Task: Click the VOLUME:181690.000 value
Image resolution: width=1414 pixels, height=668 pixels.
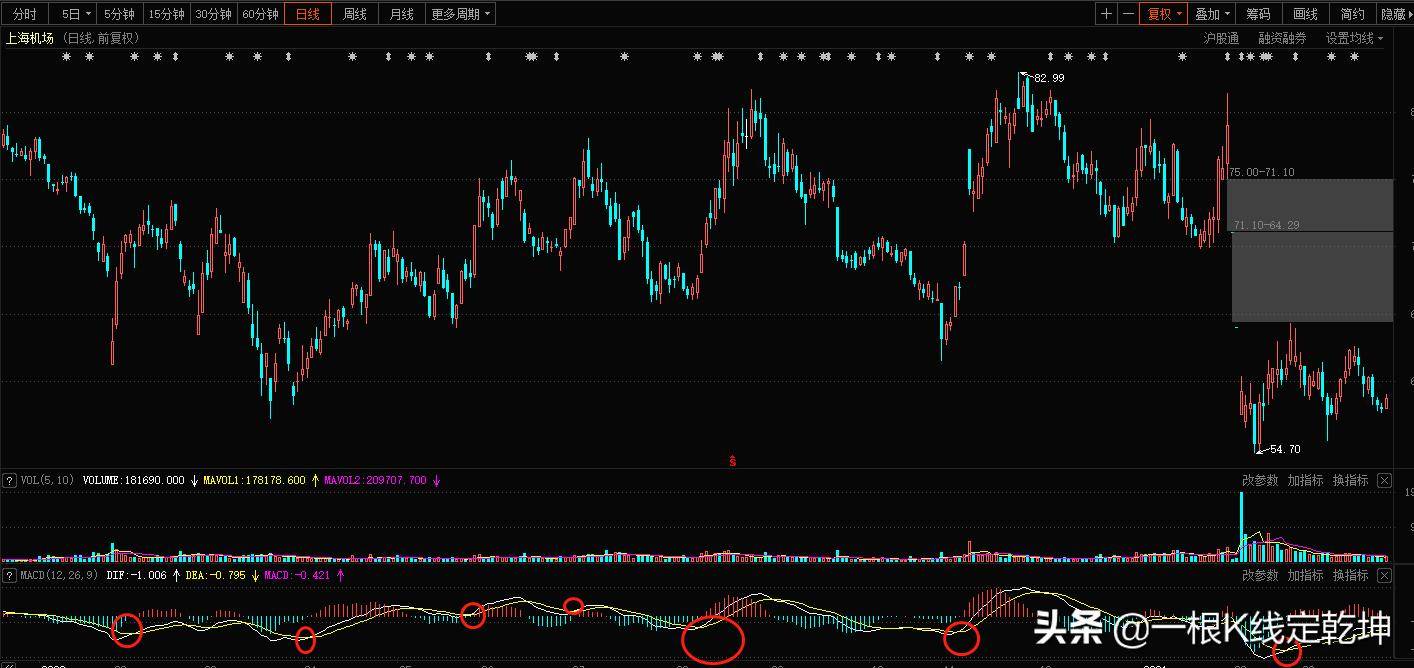Action: [x=133, y=480]
